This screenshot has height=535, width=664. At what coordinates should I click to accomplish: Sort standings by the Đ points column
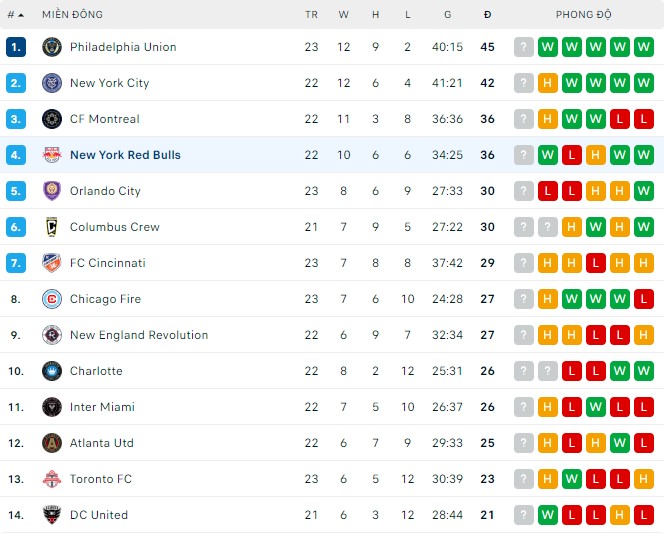pos(487,15)
